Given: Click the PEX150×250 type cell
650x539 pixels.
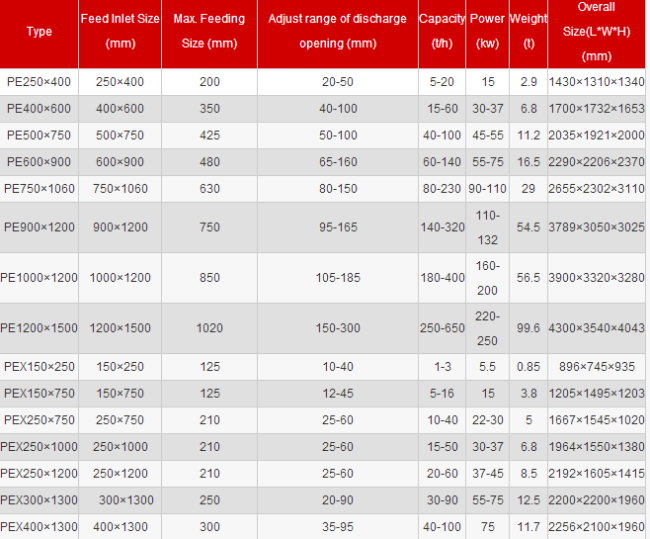Looking at the screenshot, I should coord(39,367).
